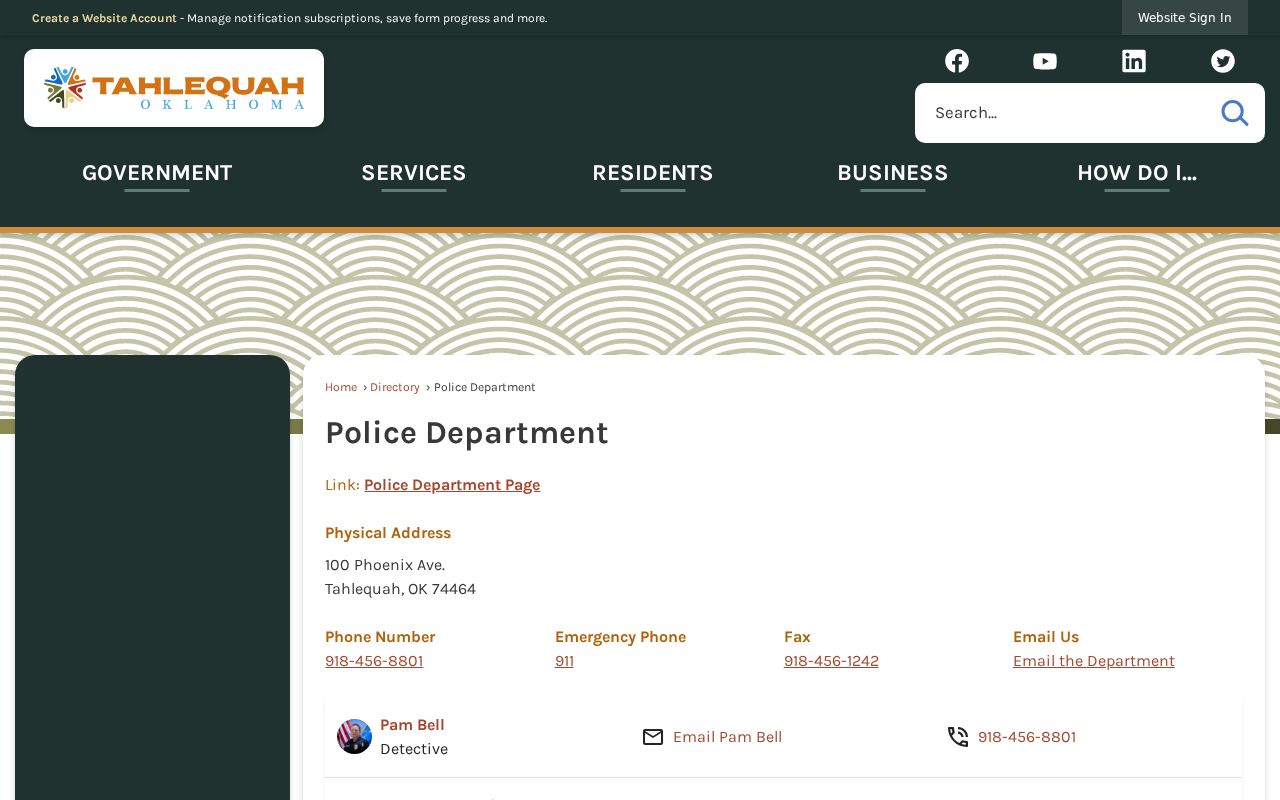Open the Government menu
Viewport: 1280px width, 800px height.
coord(157,173)
